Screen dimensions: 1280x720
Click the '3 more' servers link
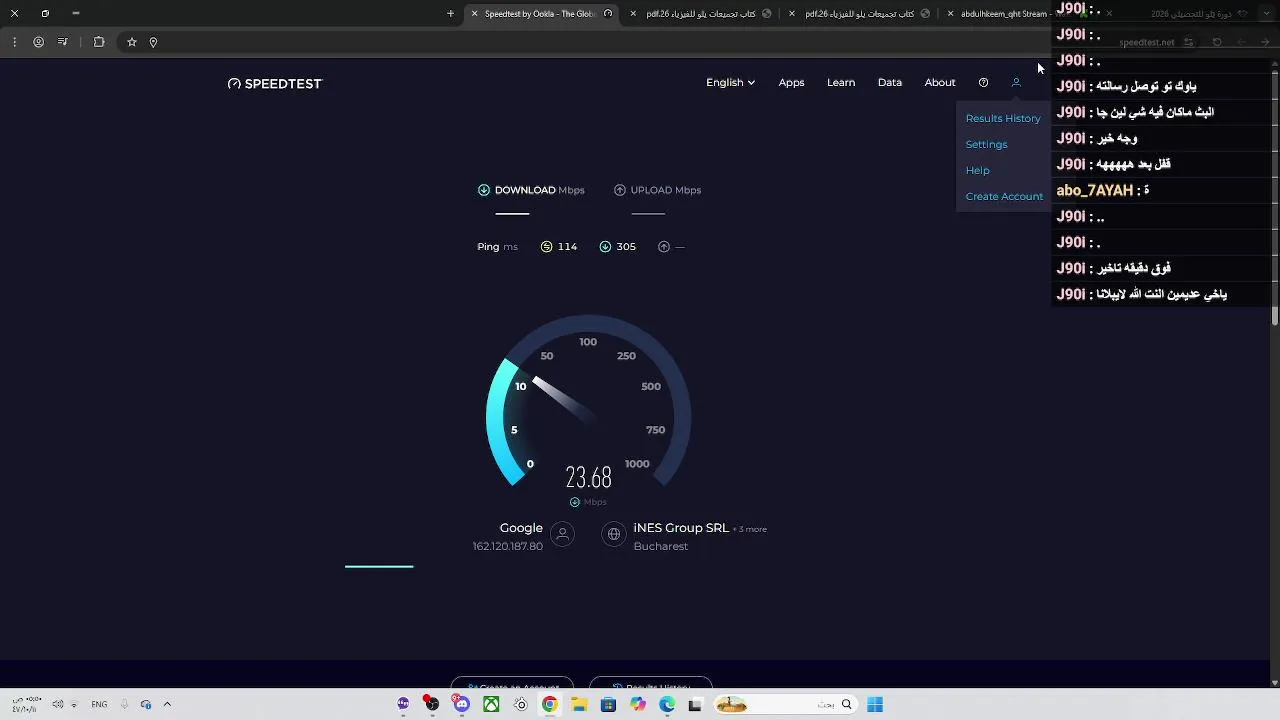(751, 529)
